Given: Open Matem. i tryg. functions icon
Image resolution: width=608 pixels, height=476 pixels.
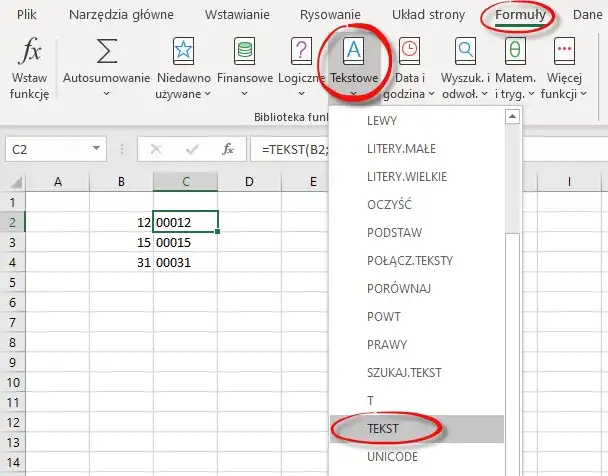Looking at the screenshot, I should (x=514, y=50).
